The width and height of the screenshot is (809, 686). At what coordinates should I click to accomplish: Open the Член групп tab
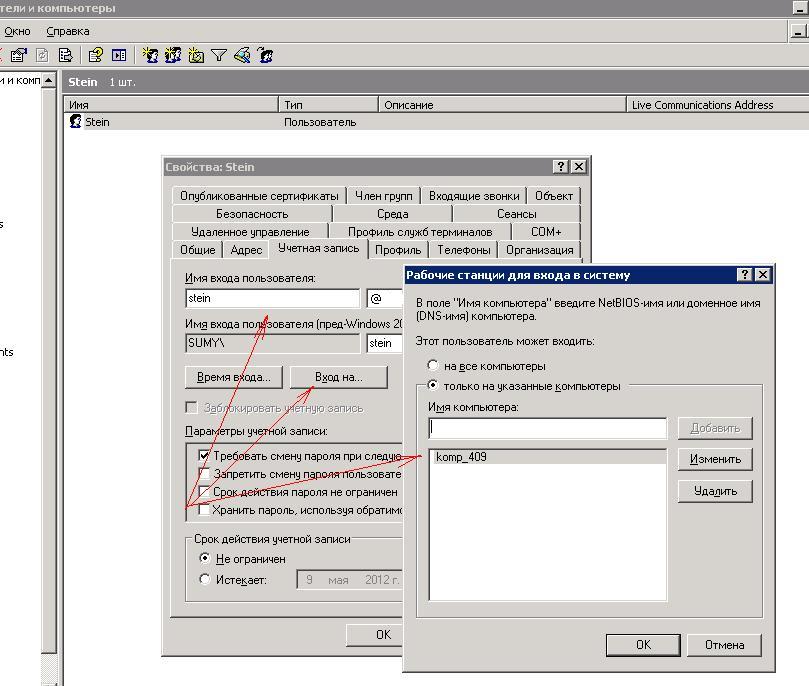coord(383,196)
